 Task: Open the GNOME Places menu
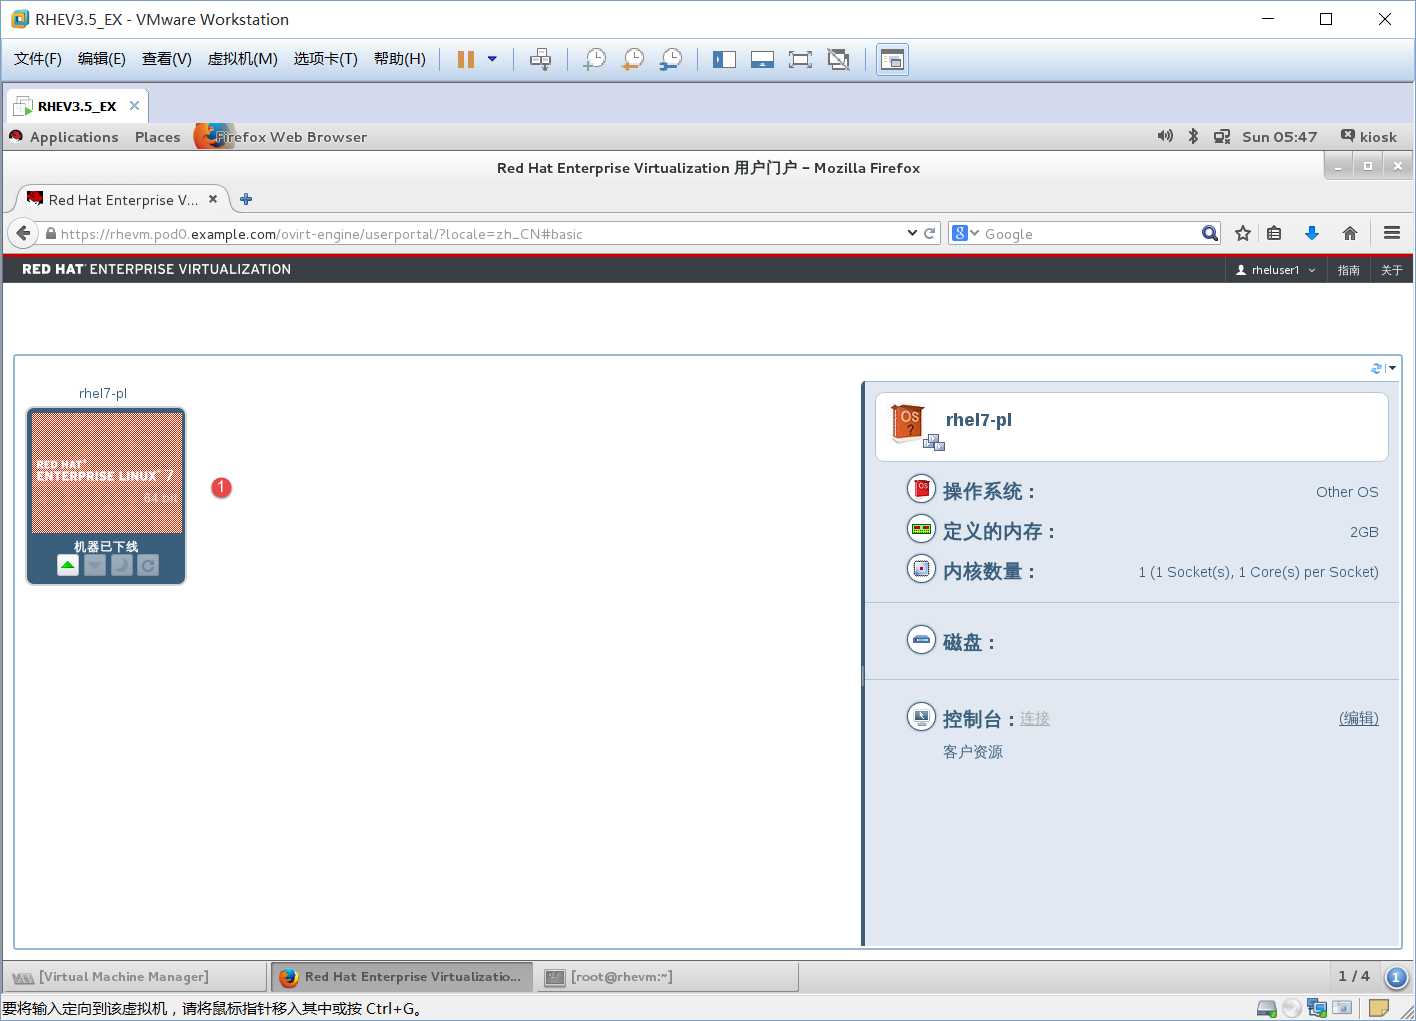tap(158, 137)
